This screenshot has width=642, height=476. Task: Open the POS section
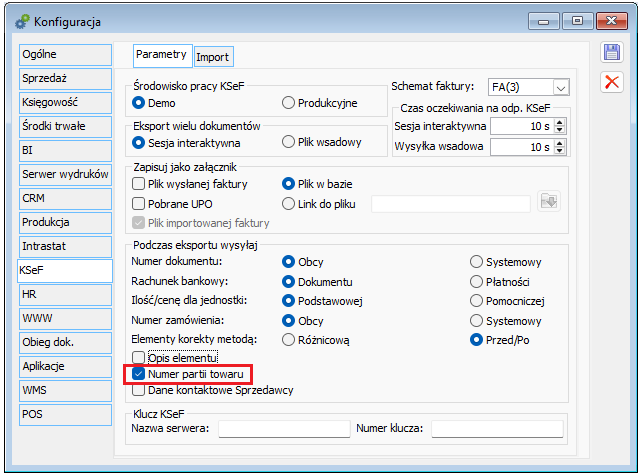(x=65, y=415)
